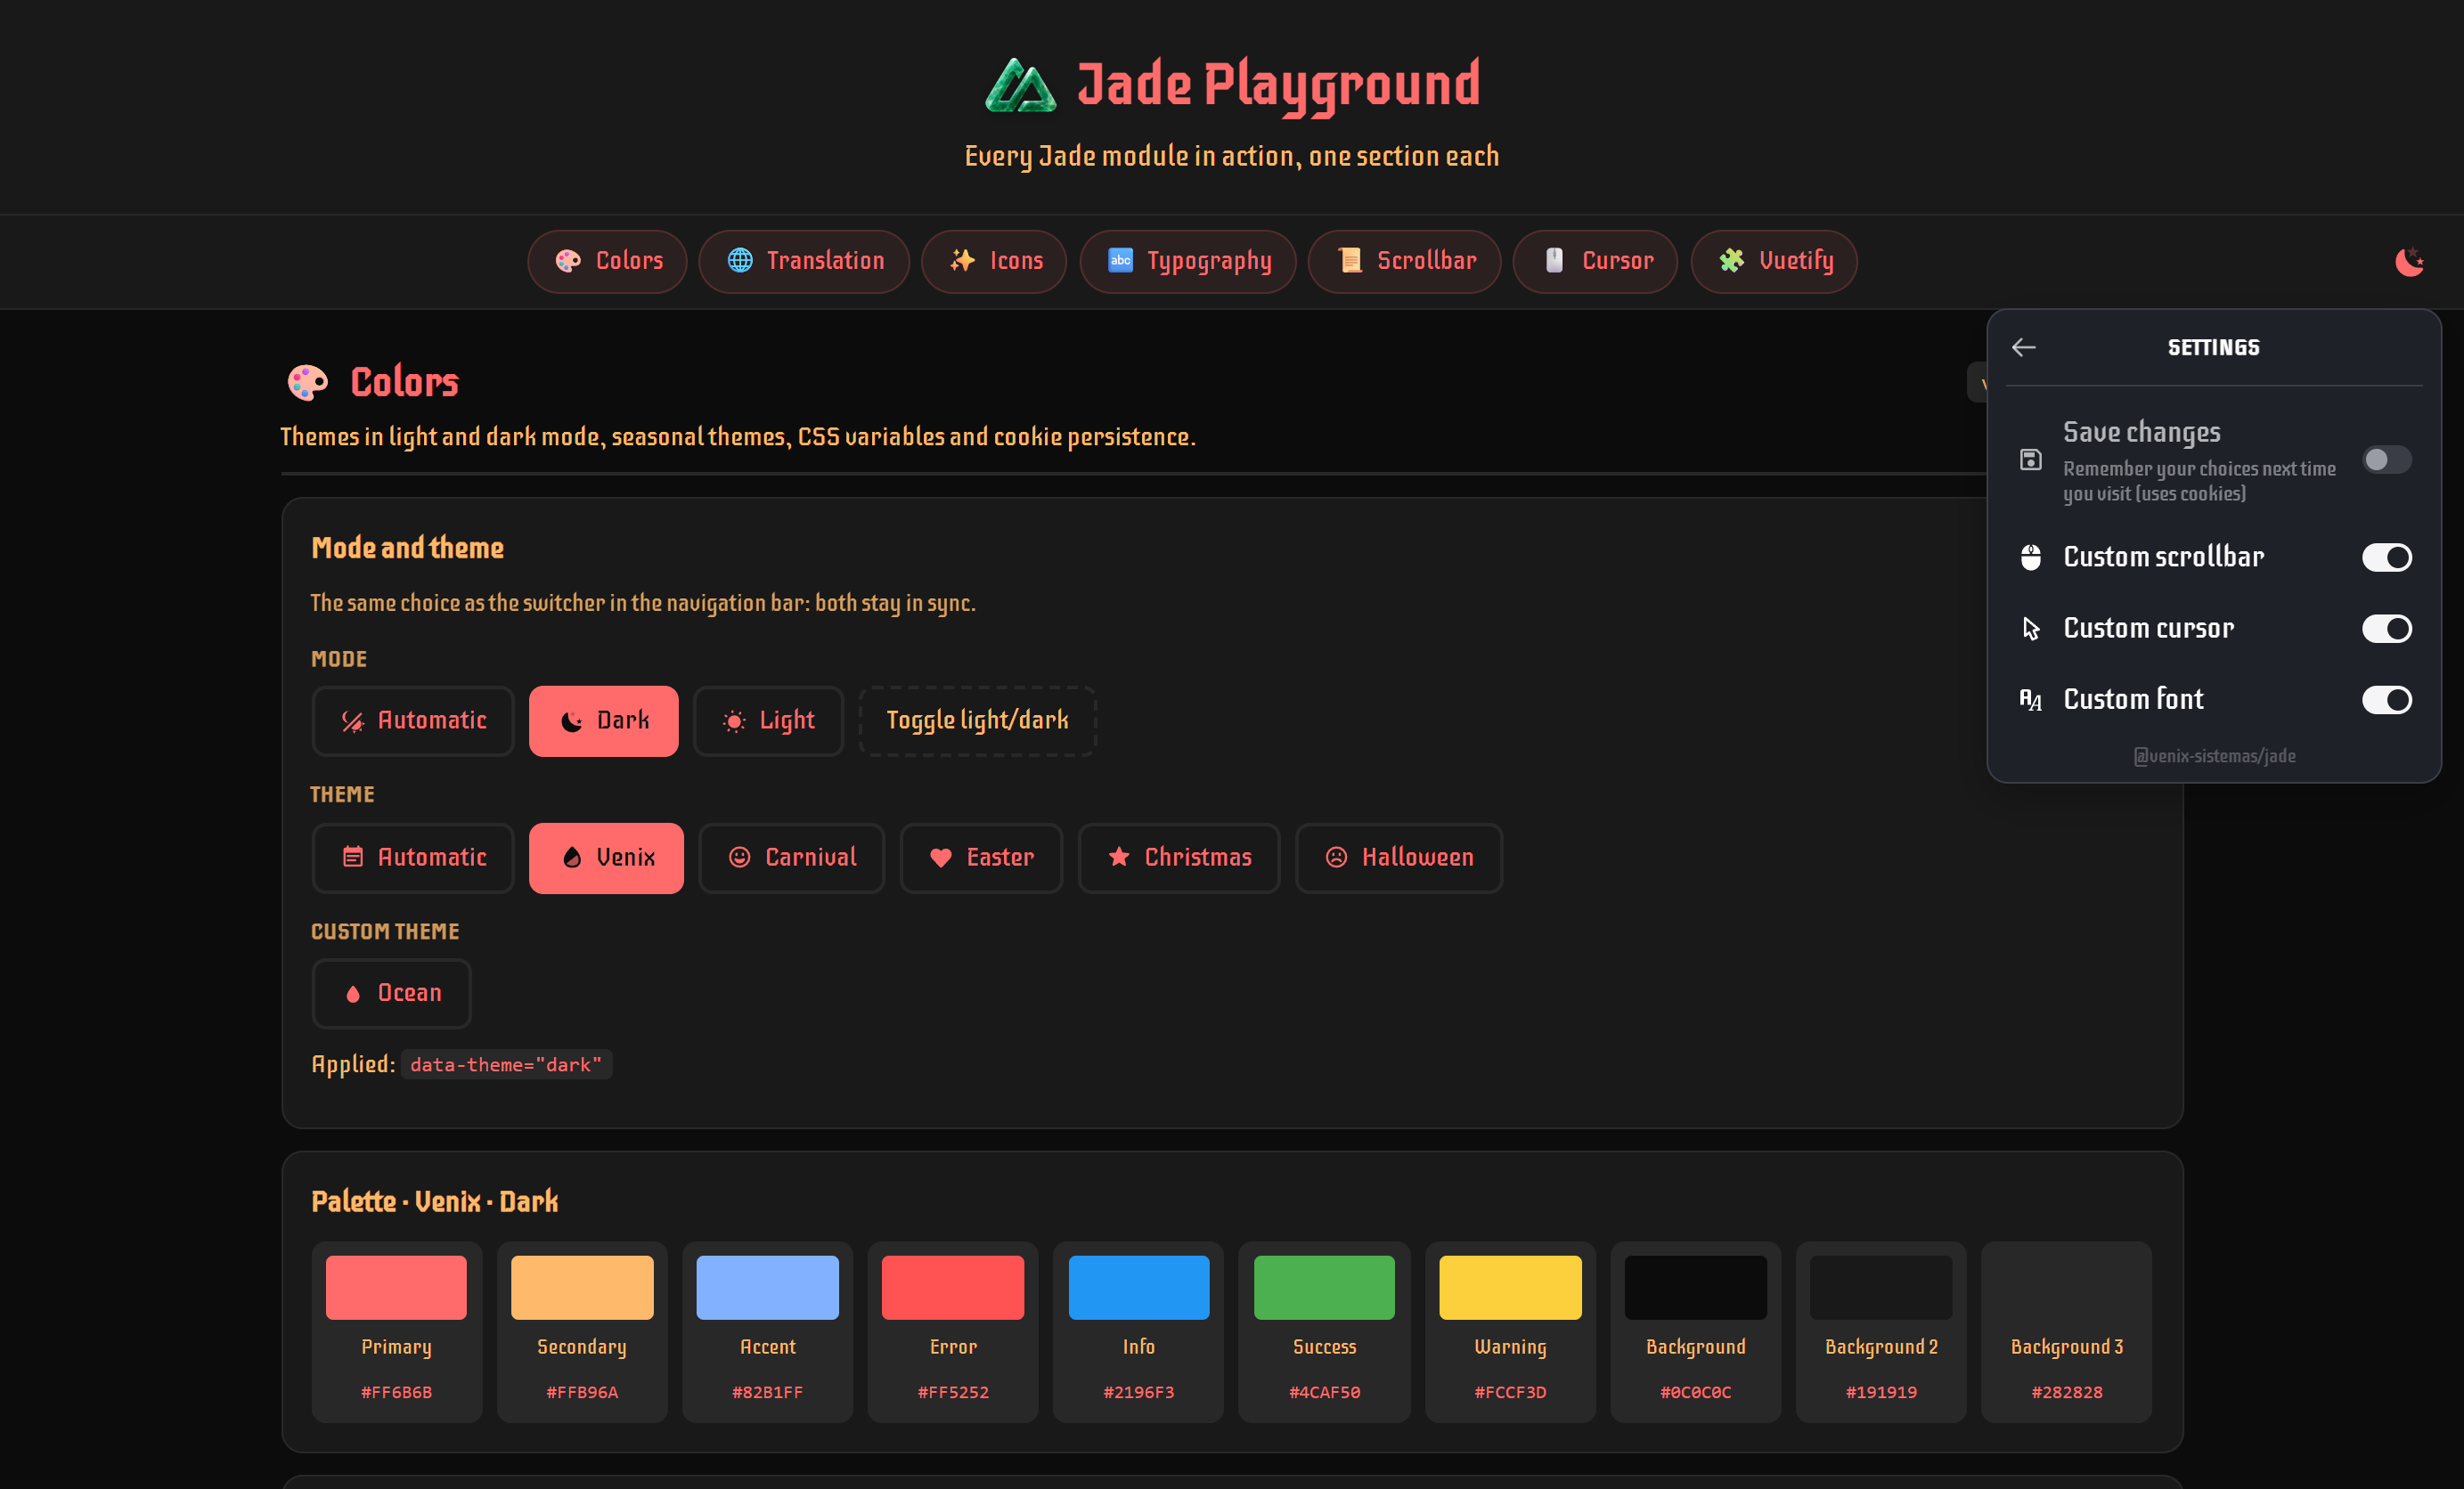The height and width of the screenshot is (1489, 2464).
Task: Go to the Vuetify section
Action: point(1774,261)
